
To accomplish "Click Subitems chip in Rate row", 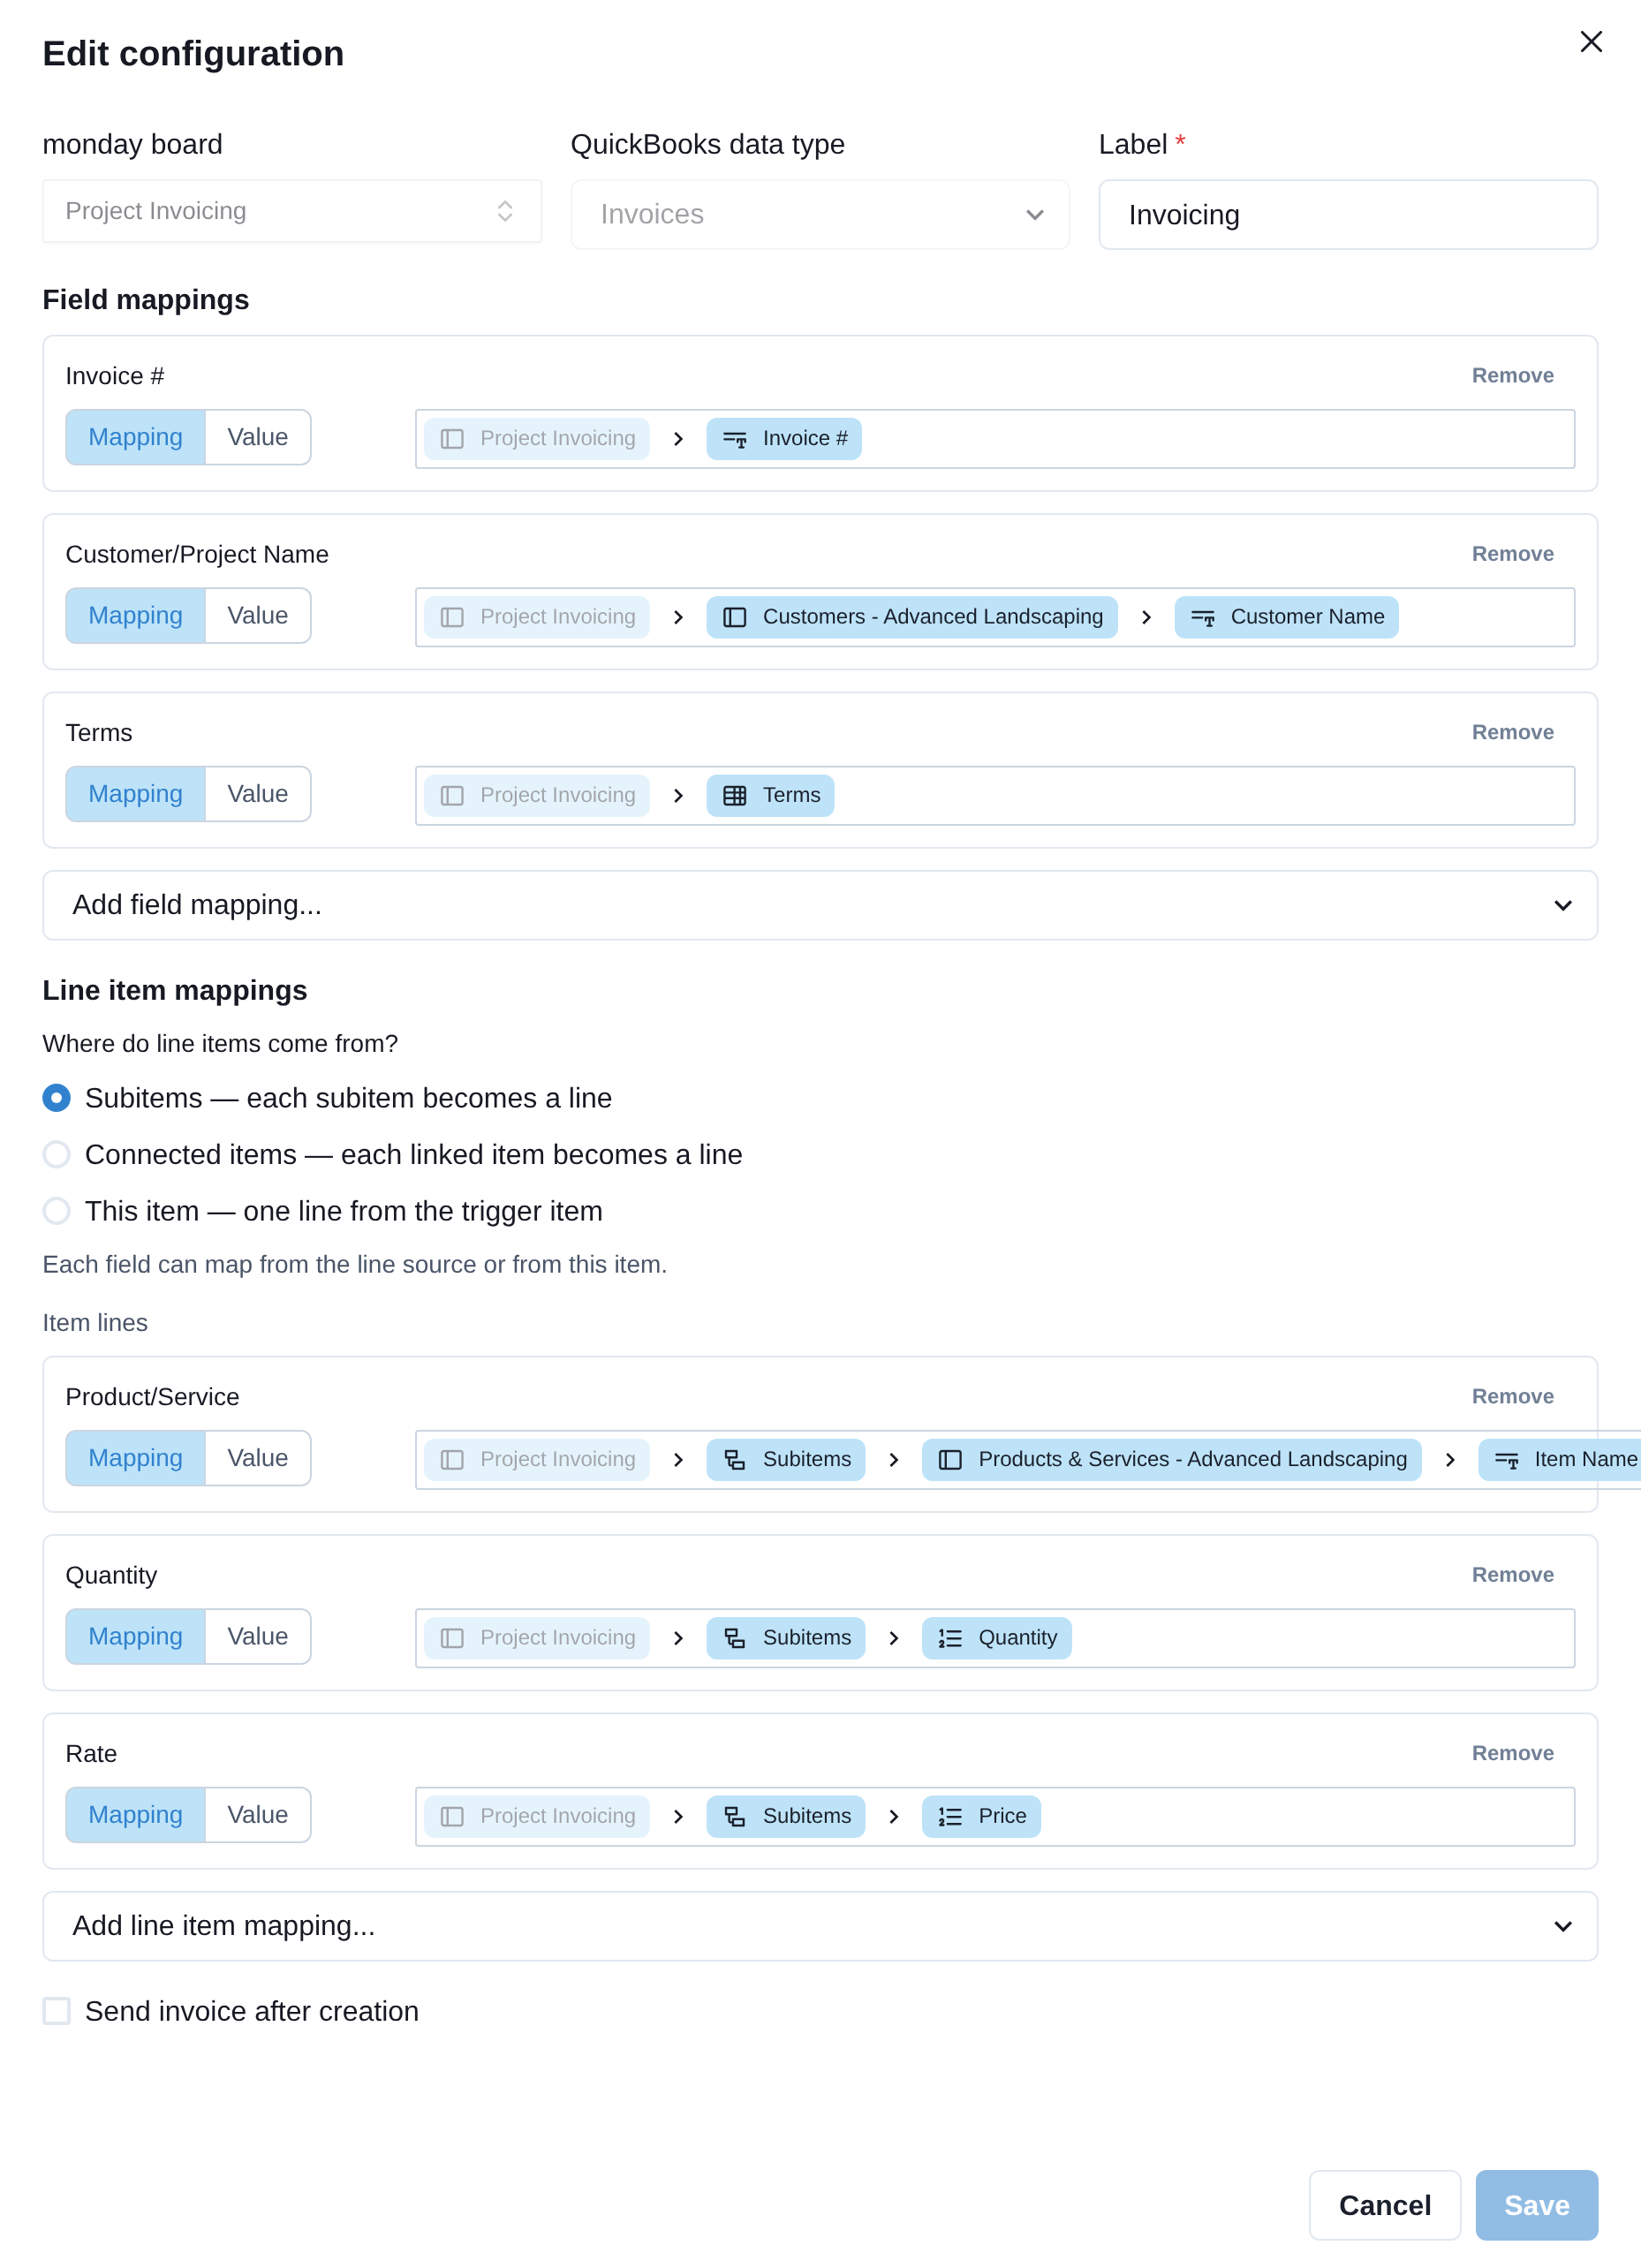I will (x=786, y=1817).
